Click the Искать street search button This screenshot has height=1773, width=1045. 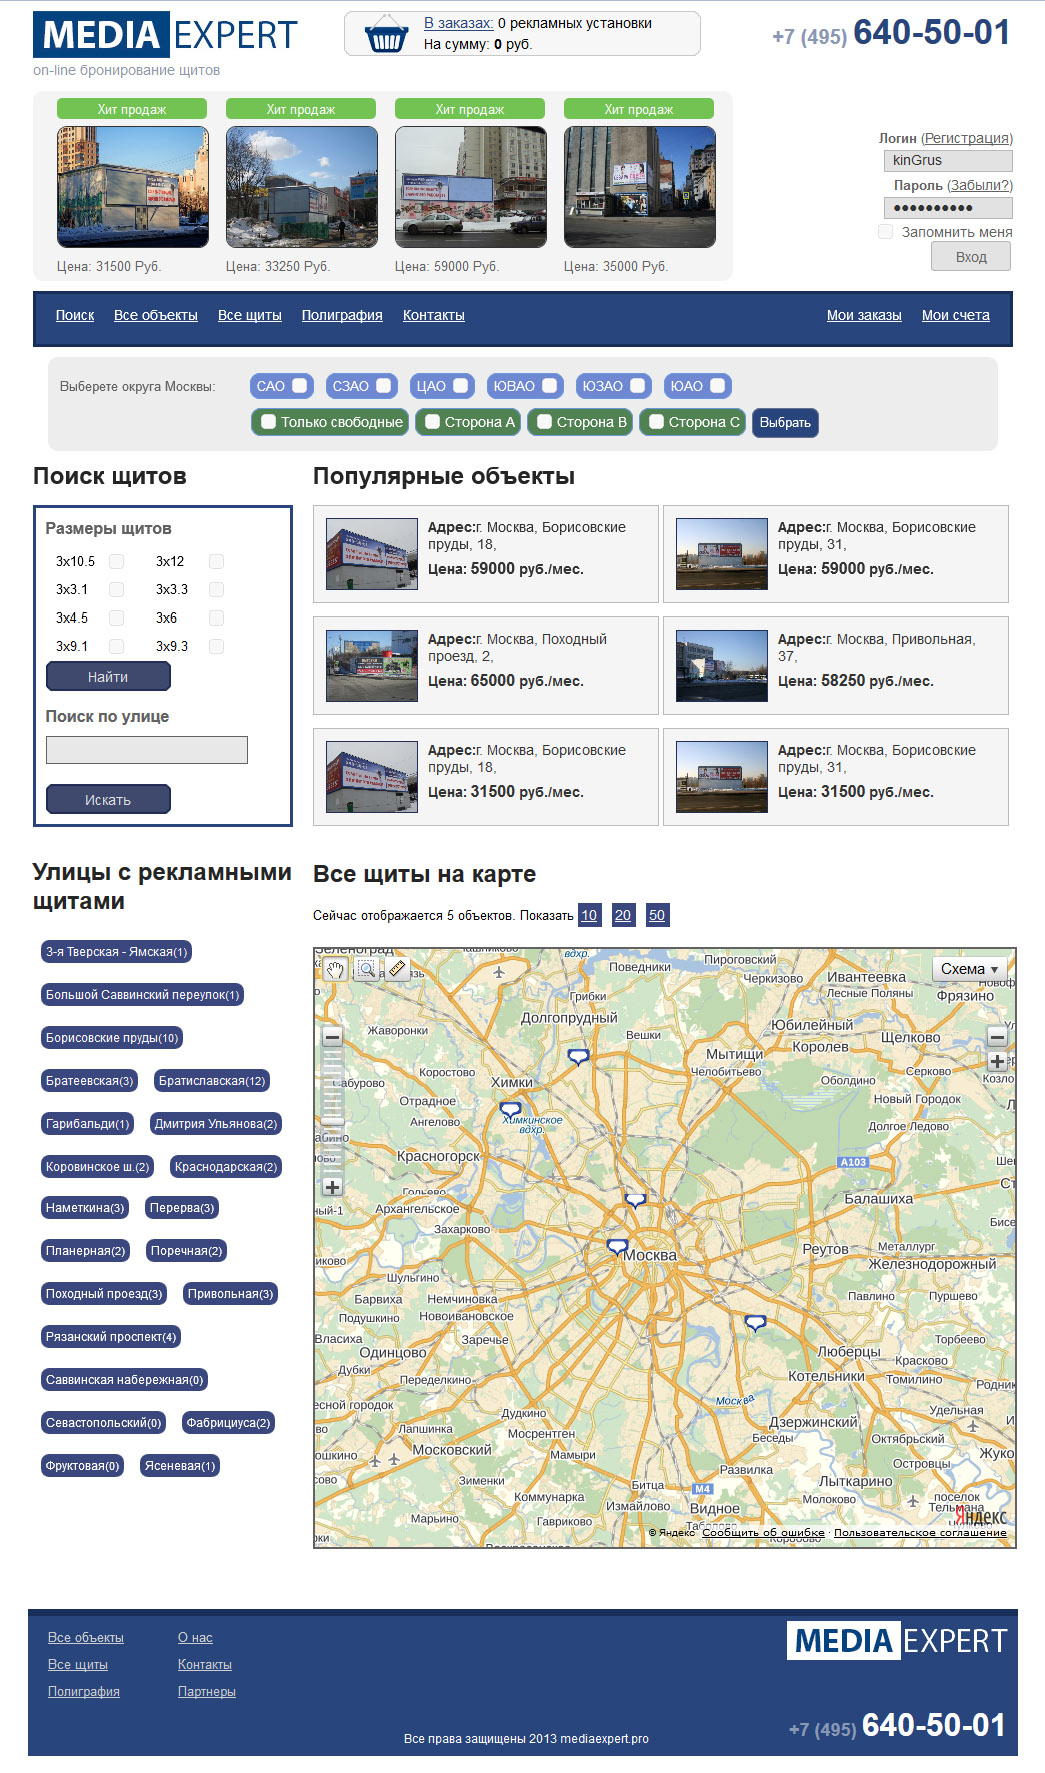coord(108,800)
